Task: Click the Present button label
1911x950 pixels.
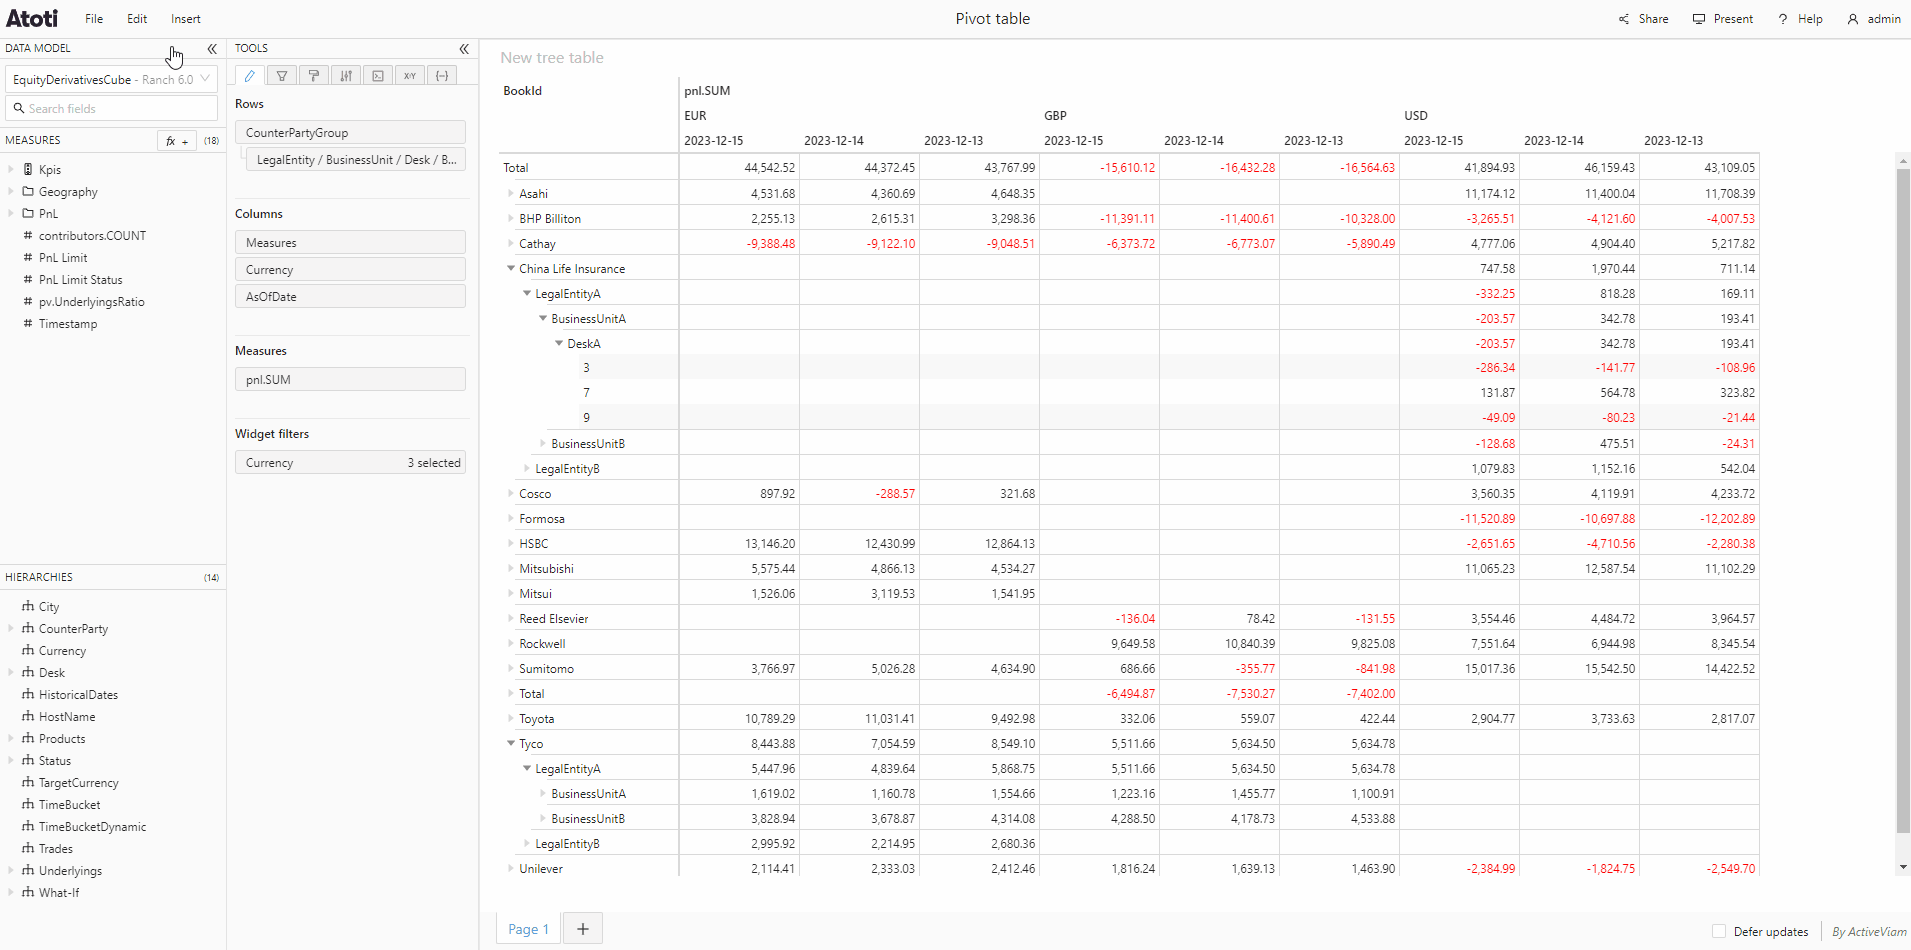Action: coord(1733,19)
